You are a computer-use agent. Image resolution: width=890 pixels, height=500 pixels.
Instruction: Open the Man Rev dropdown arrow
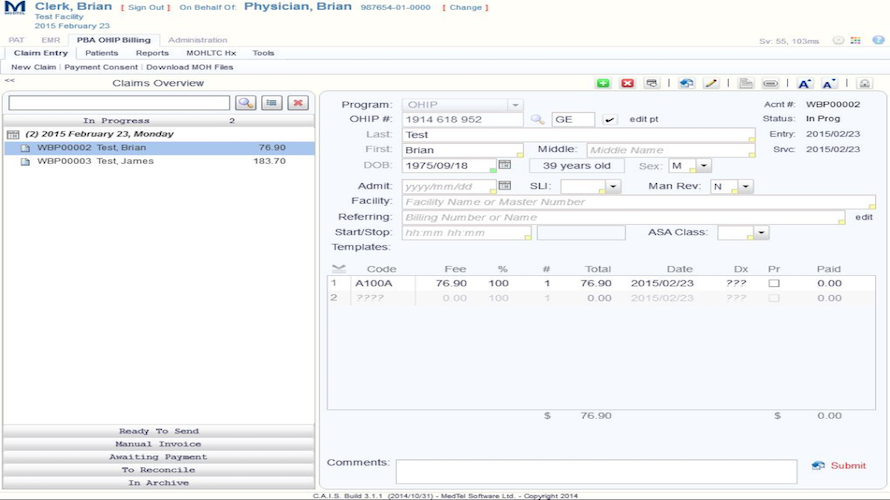(745, 186)
